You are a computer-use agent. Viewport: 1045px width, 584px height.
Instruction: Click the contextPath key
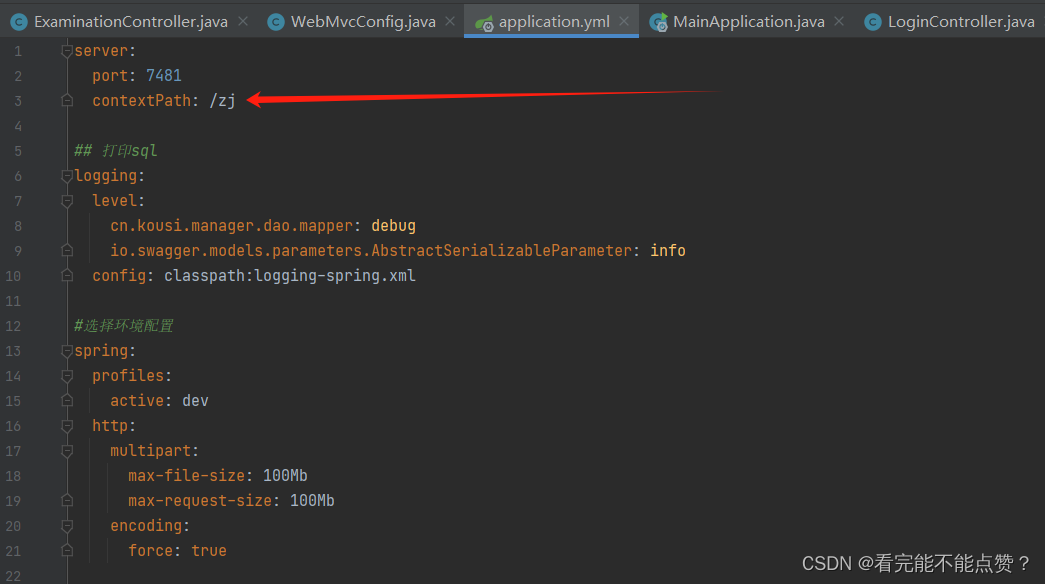[x=141, y=101]
